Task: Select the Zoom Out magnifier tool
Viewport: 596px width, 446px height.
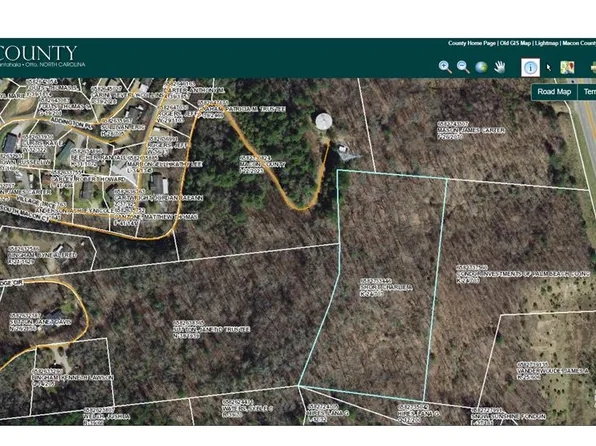Action: 463,67
